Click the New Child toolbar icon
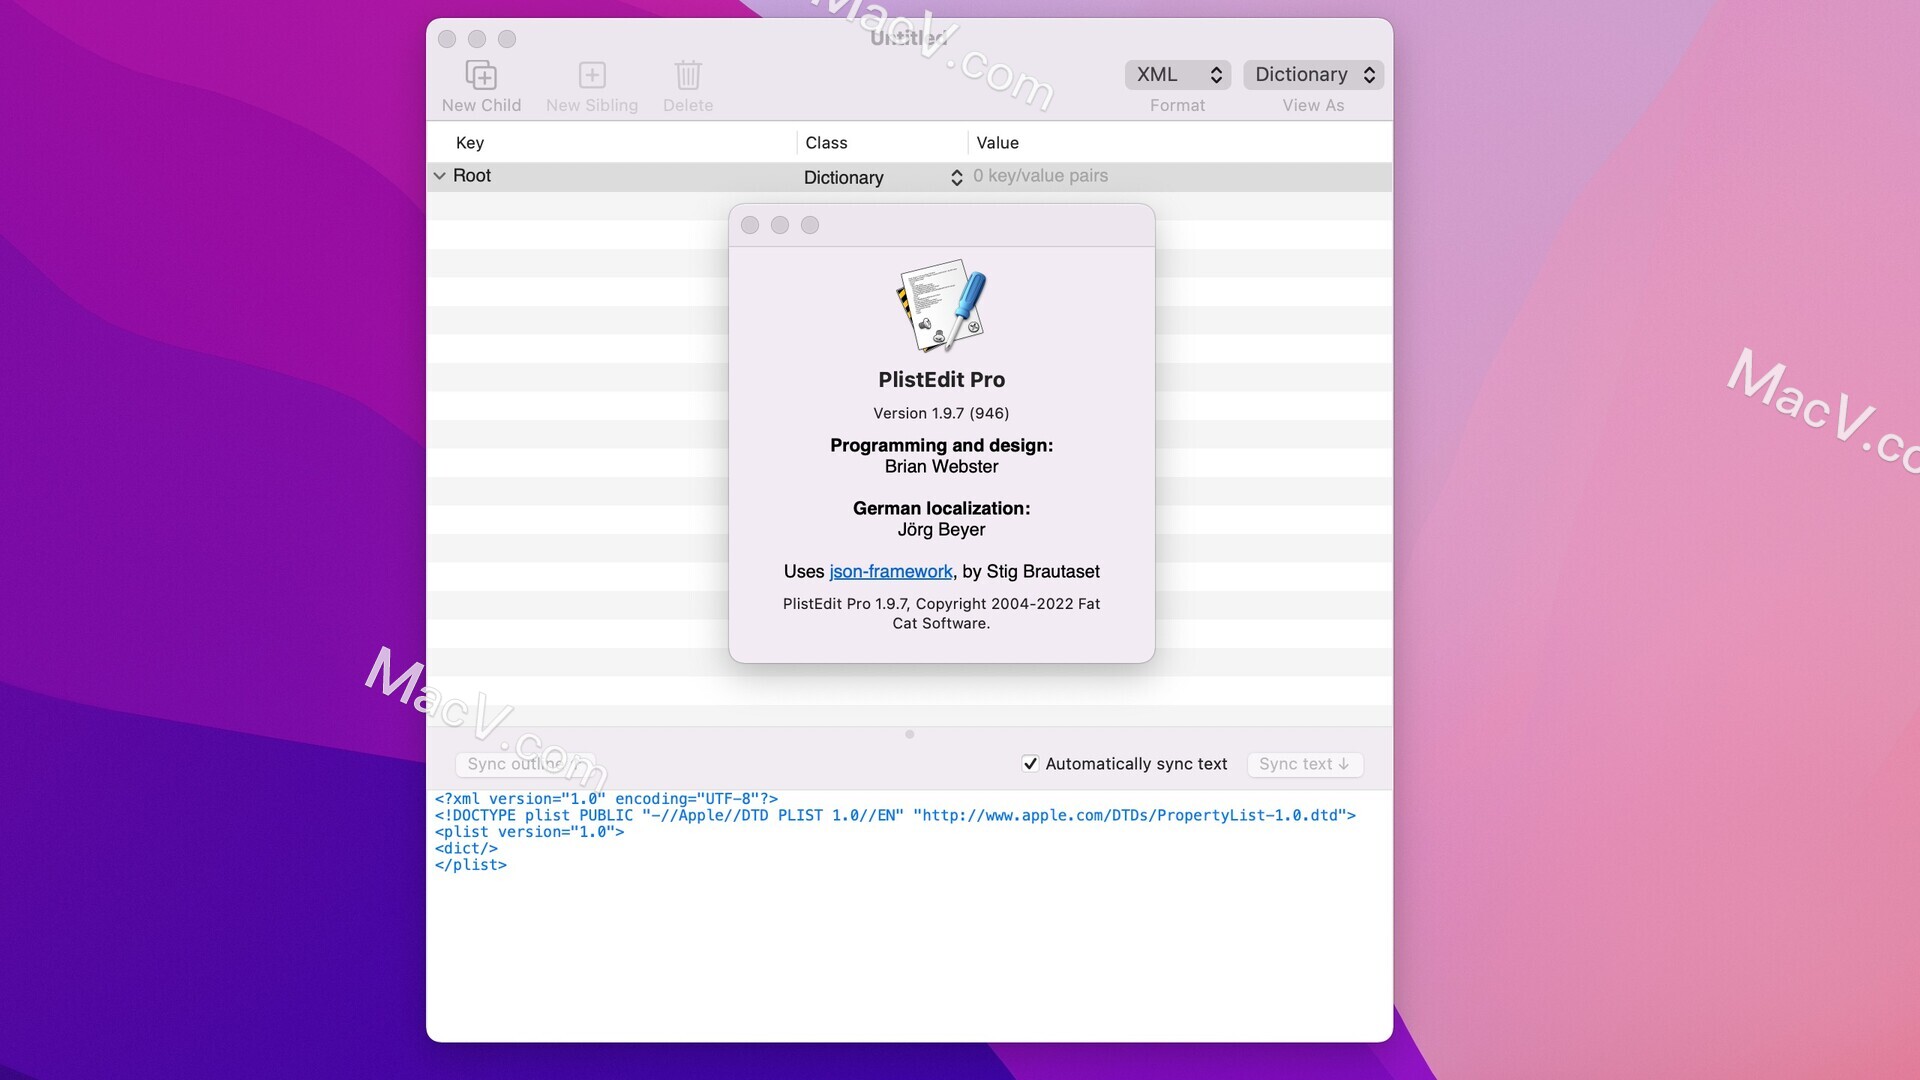 [481, 75]
